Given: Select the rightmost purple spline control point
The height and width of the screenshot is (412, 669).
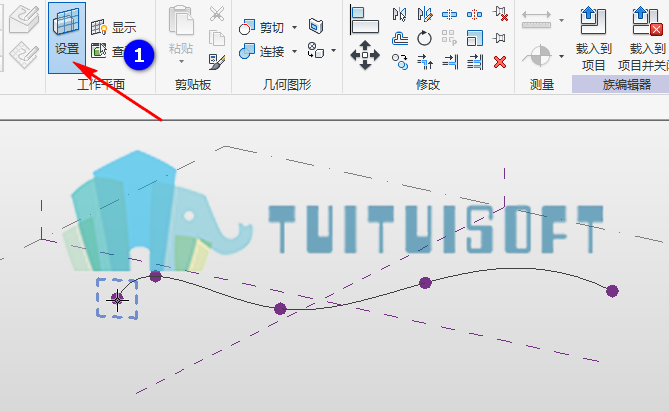Looking at the screenshot, I should pos(612,291).
